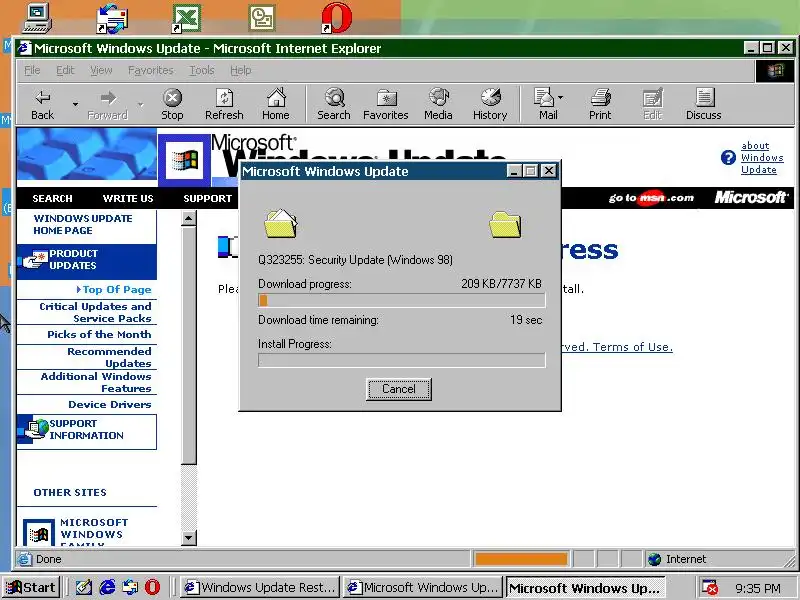Open Back button history dropdown arrow
Screen dimensions: 800x600
[x=75, y=105]
